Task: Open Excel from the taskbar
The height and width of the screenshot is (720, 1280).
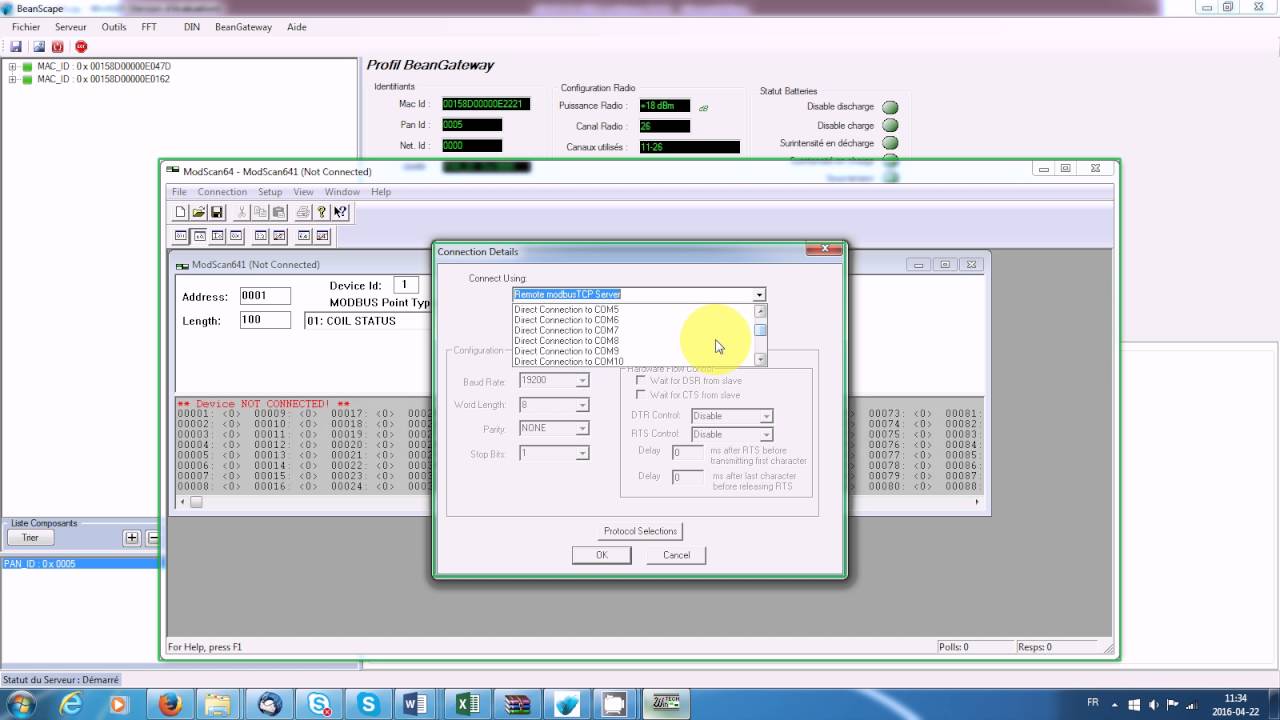Action: coord(467,704)
